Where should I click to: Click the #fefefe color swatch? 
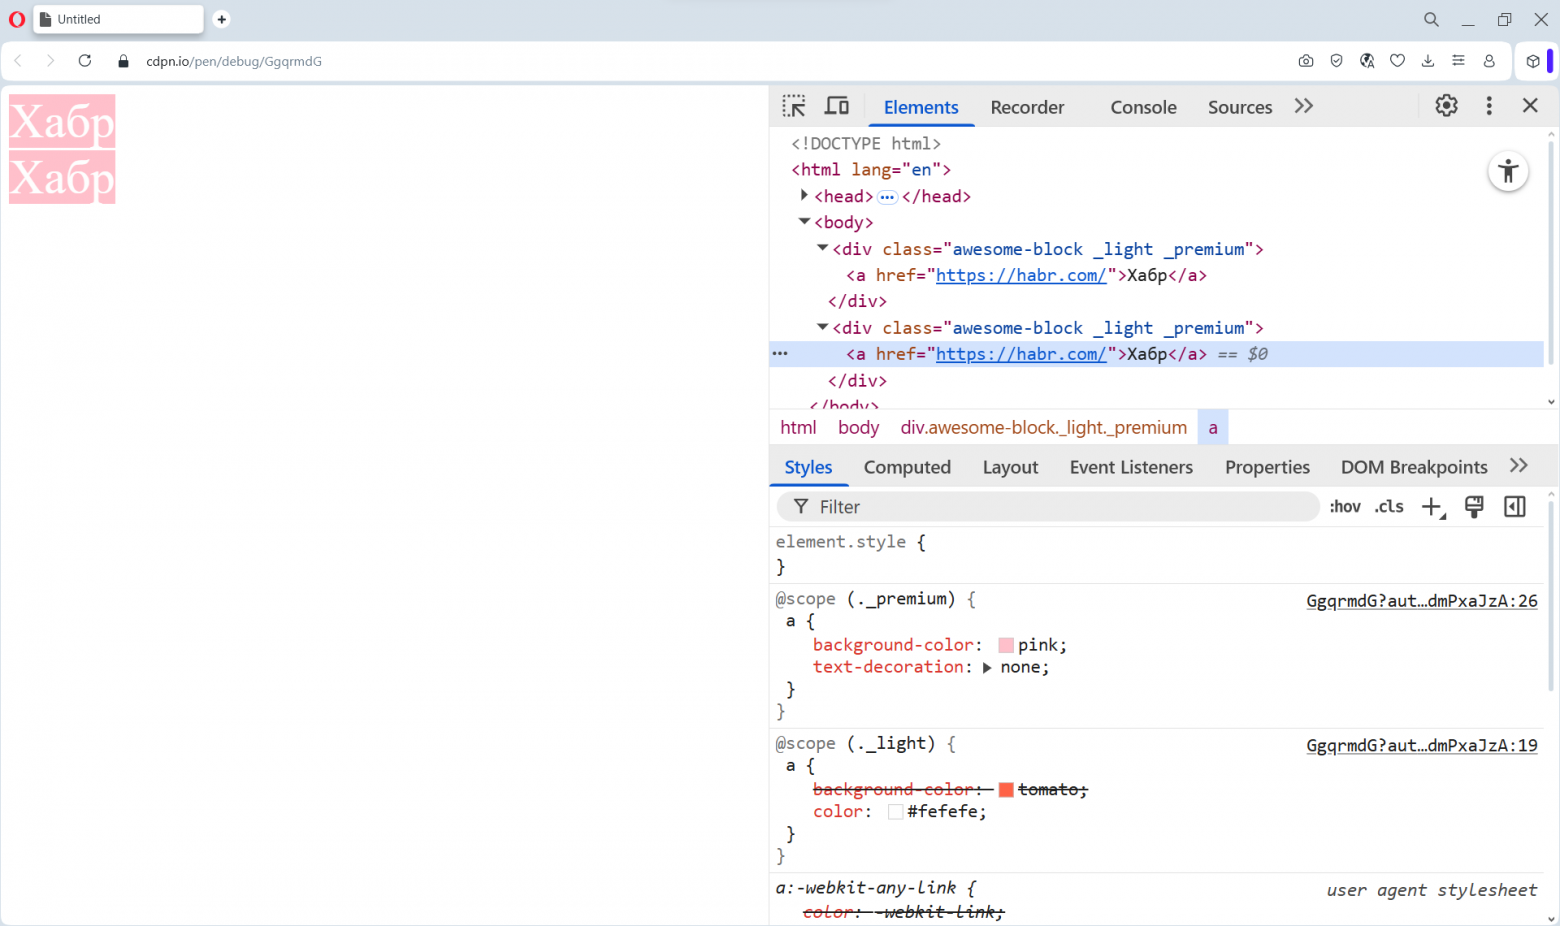pyautogui.click(x=896, y=812)
